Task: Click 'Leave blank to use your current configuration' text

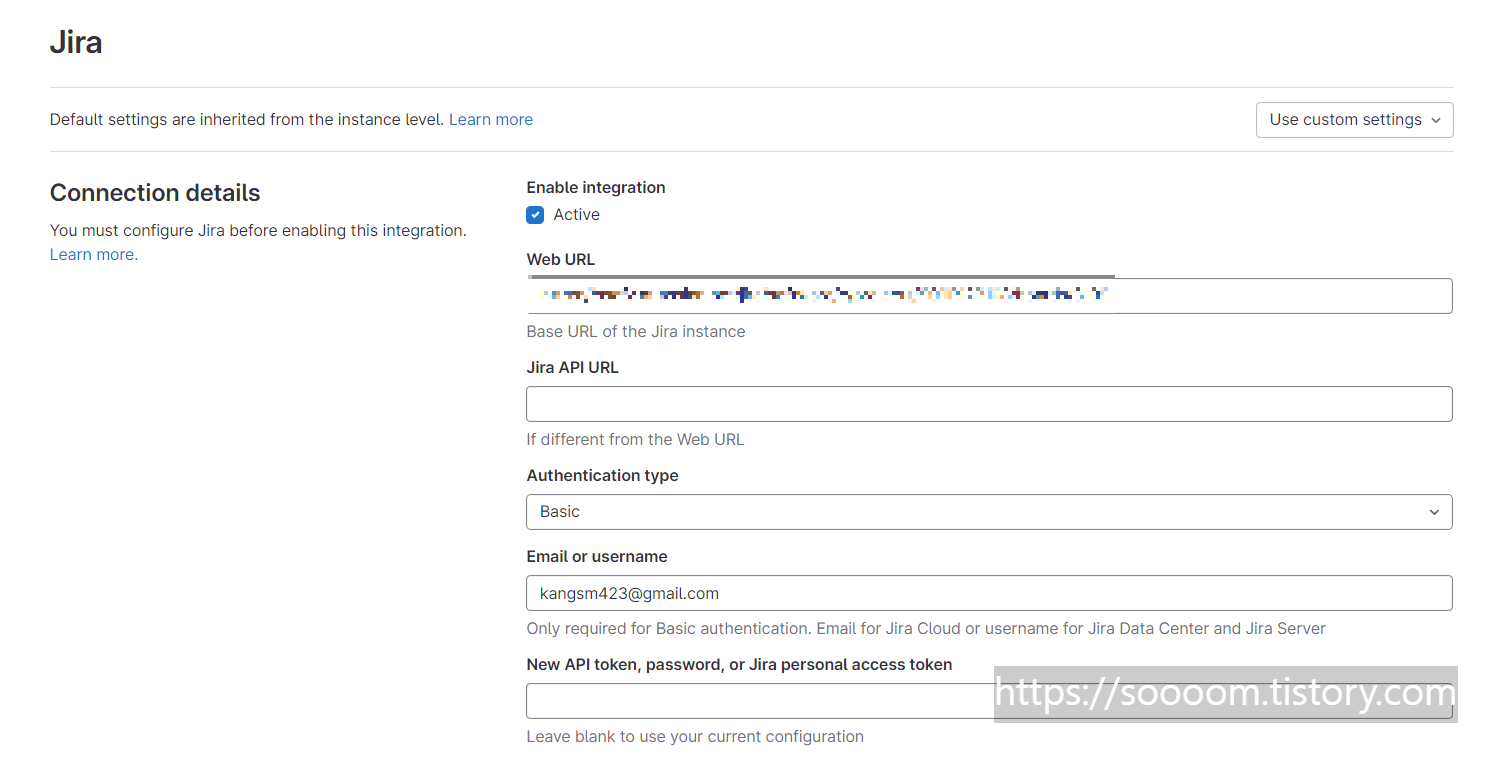Action: (695, 737)
